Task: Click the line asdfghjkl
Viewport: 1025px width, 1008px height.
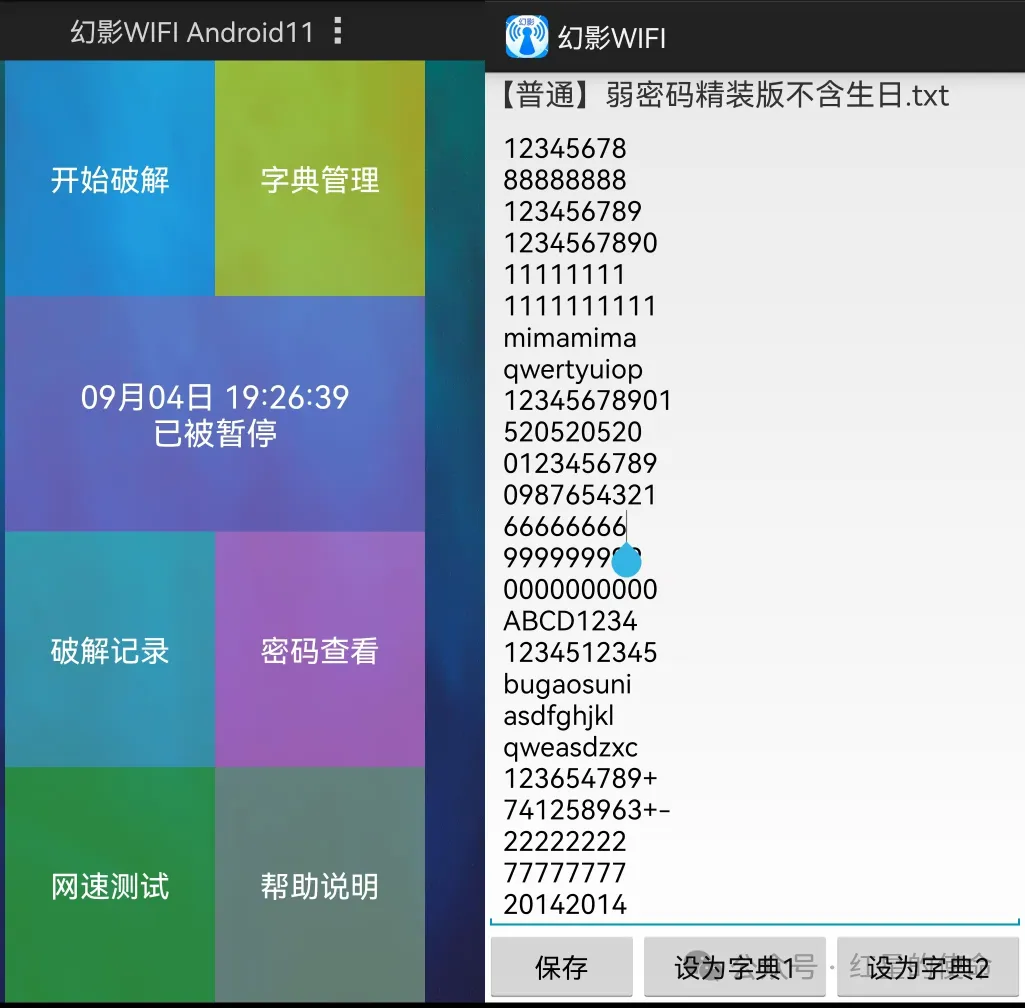Action: [x=559, y=716]
